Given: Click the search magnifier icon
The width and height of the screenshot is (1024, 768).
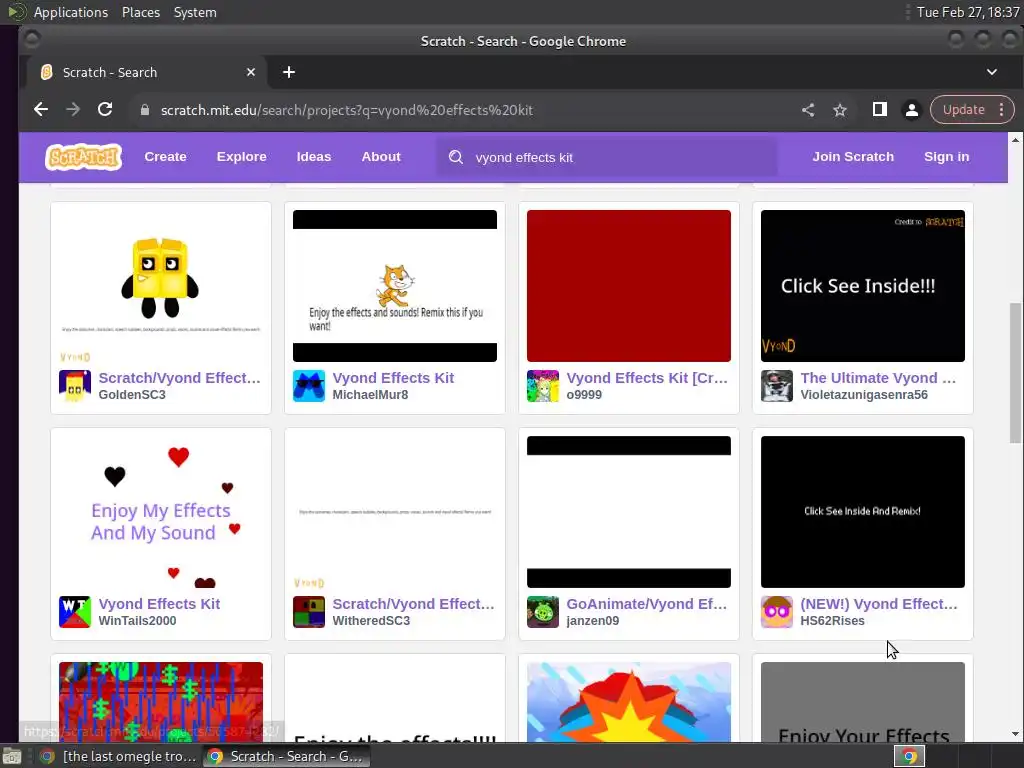Looking at the screenshot, I should click(x=456, y=157).
